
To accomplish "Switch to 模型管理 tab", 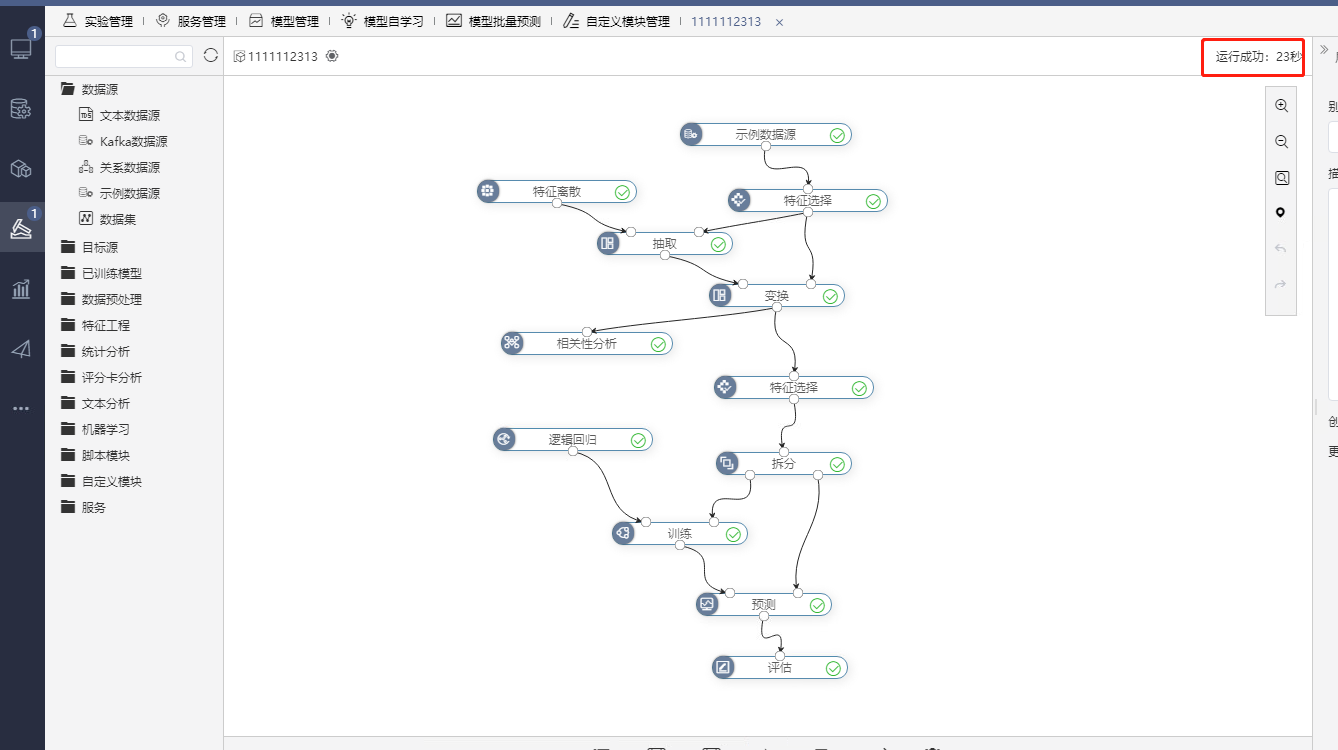I will click(x=284, y=21).
